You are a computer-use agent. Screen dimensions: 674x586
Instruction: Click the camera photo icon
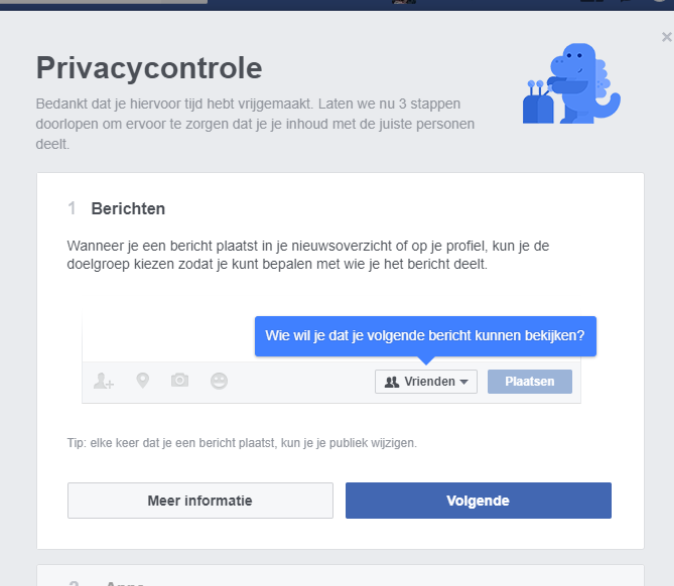click(x=180, y=381)
